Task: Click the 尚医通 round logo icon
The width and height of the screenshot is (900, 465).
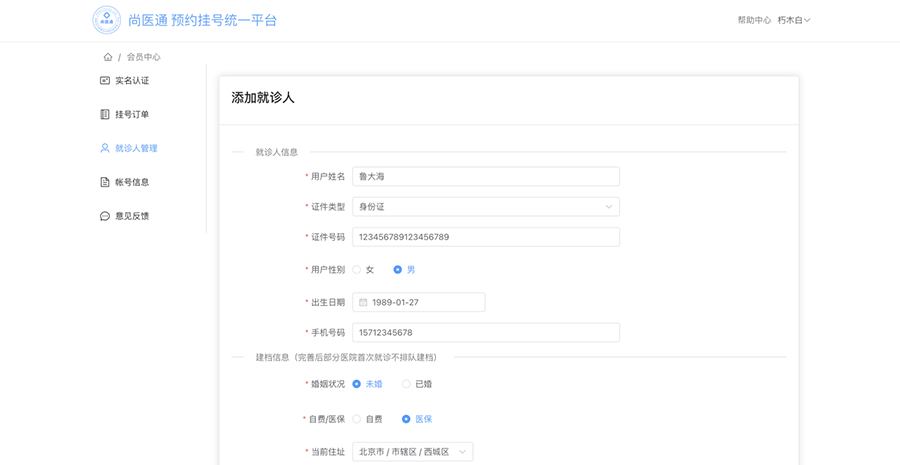Action: 107,20
